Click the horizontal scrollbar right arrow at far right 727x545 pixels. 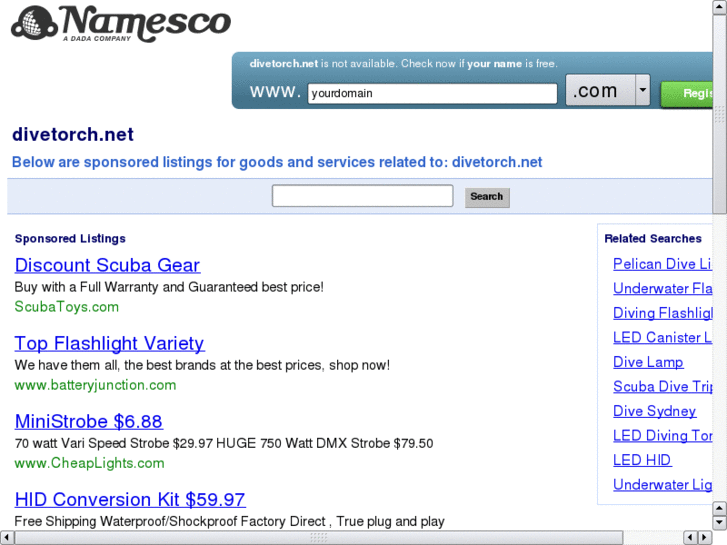705,538
